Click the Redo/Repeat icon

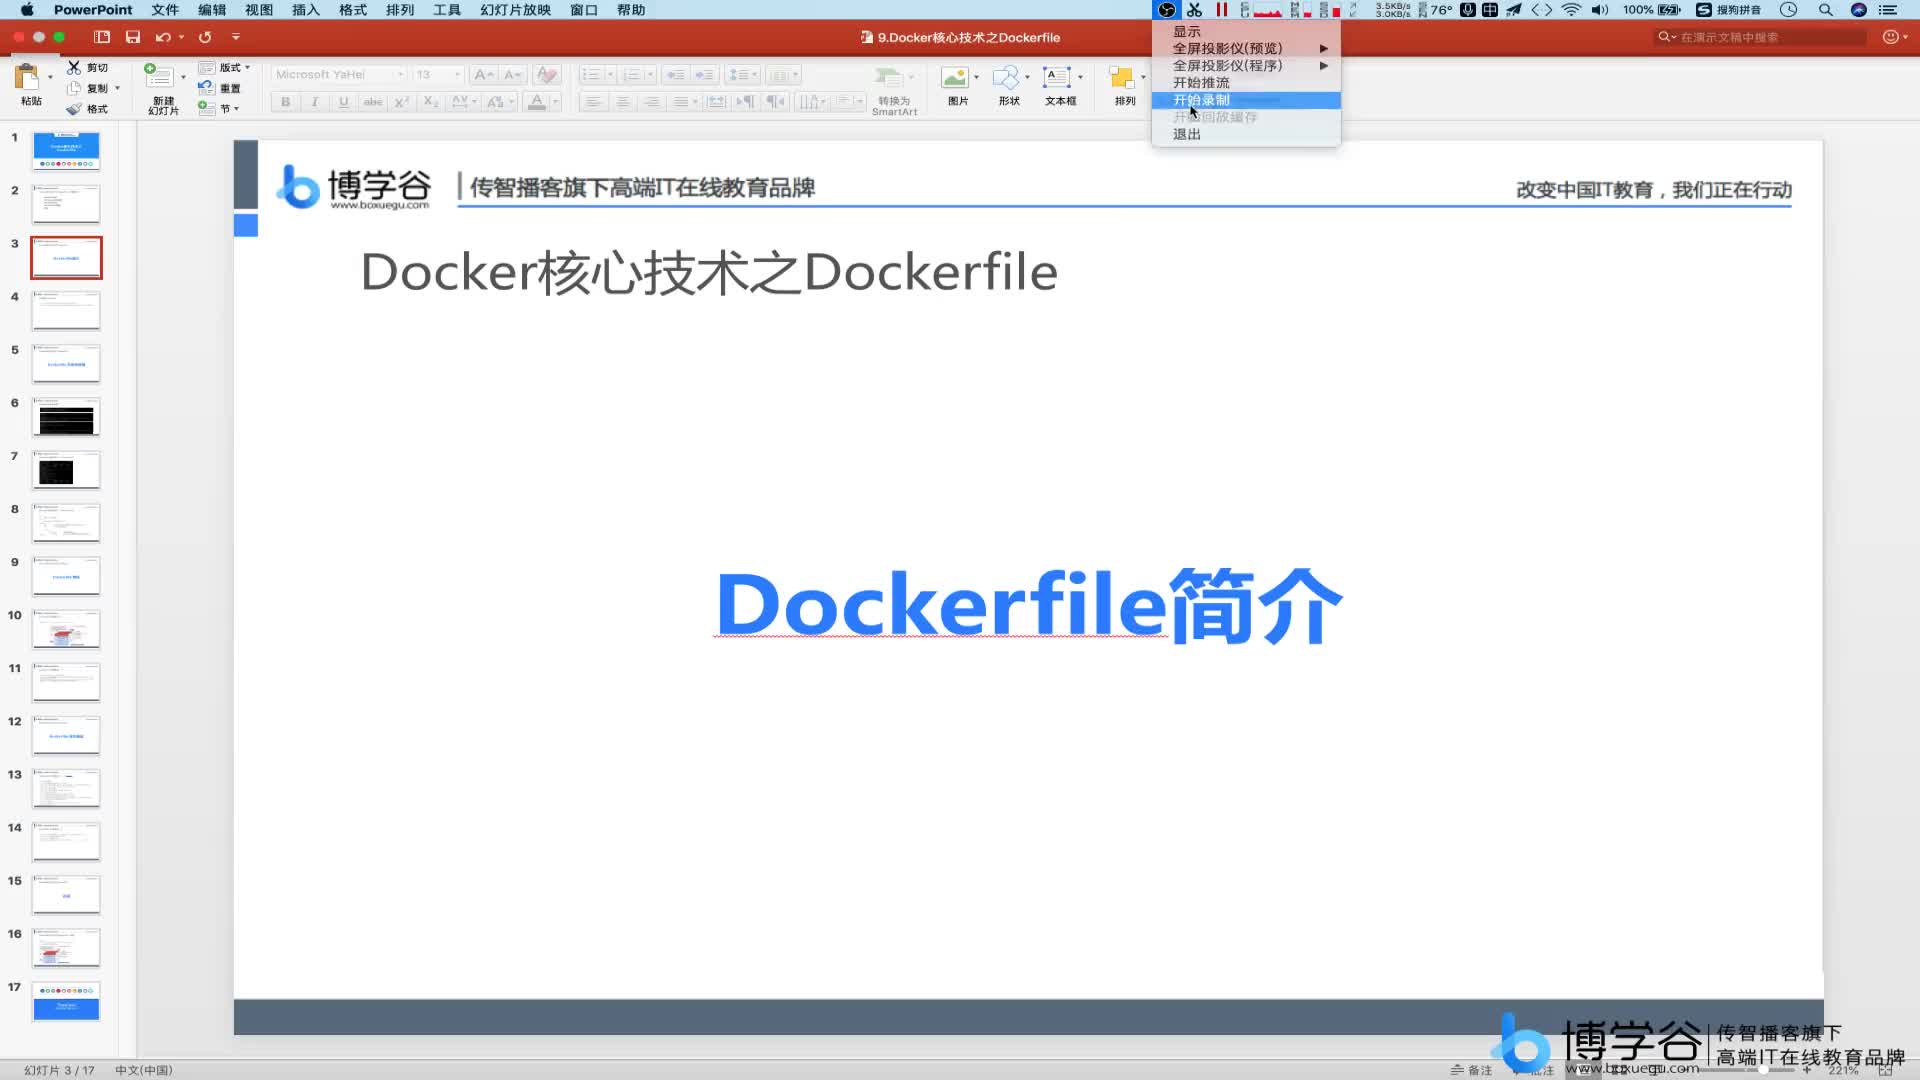pyautogui.click(x=205, y=37)
